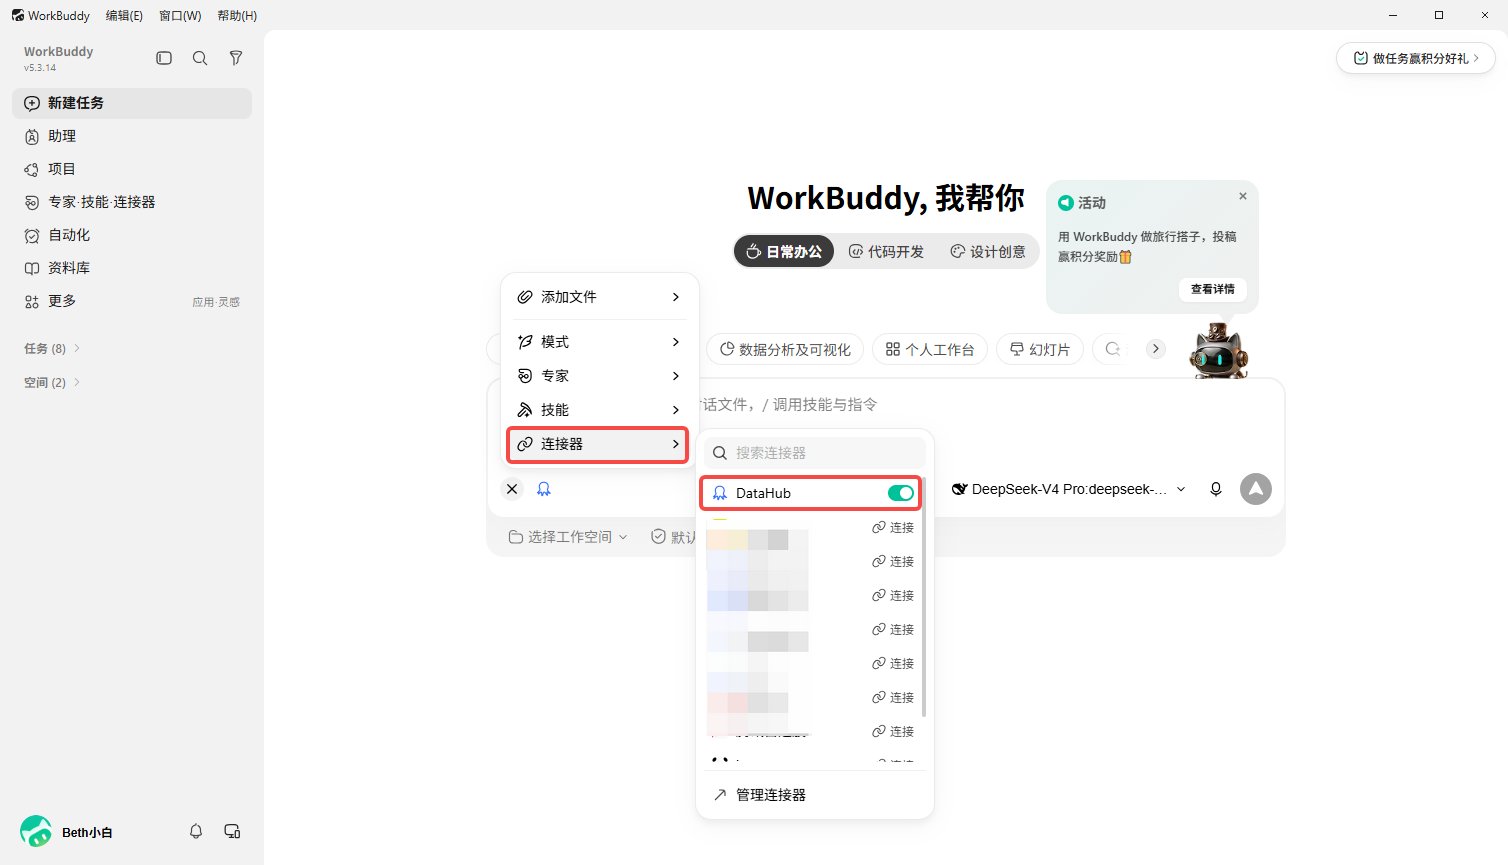Open 专家 submenu
Screen dimensions: 1508x865
point(599,376)
